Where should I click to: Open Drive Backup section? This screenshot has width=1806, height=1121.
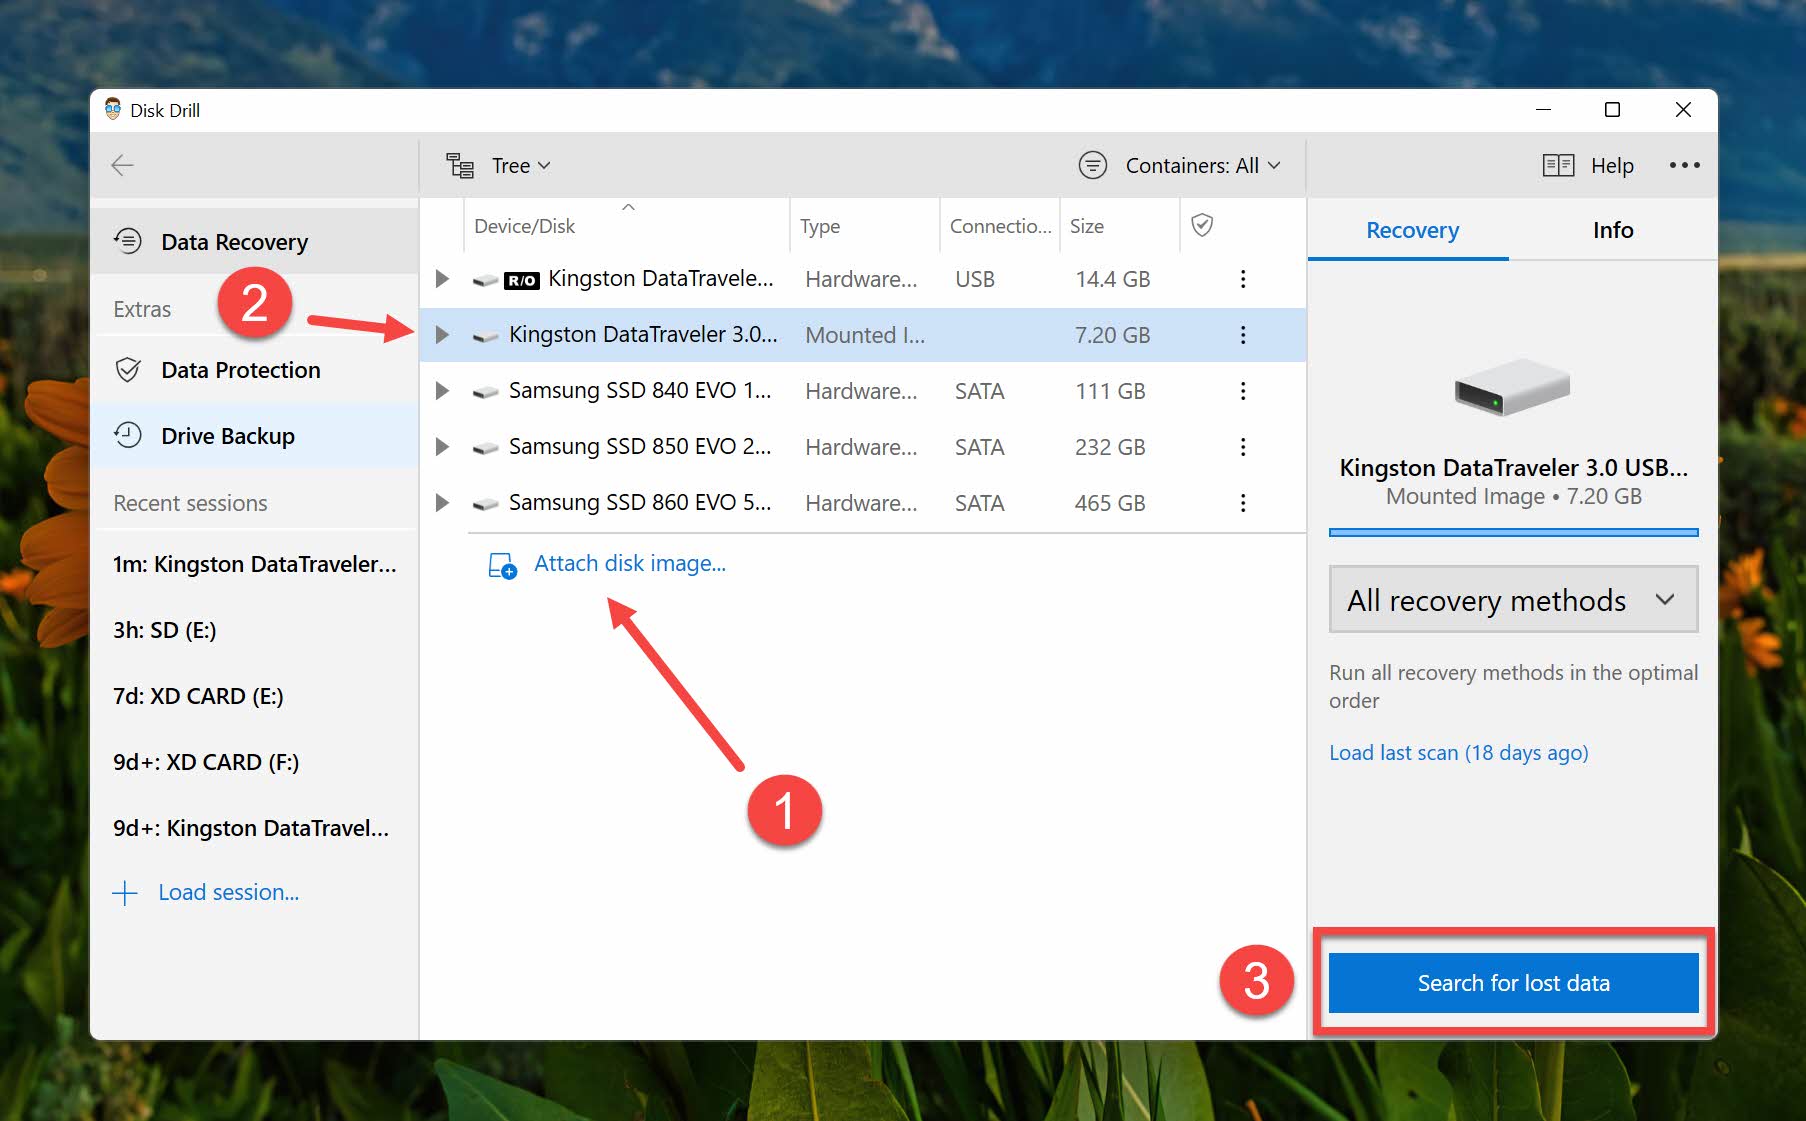254,435
